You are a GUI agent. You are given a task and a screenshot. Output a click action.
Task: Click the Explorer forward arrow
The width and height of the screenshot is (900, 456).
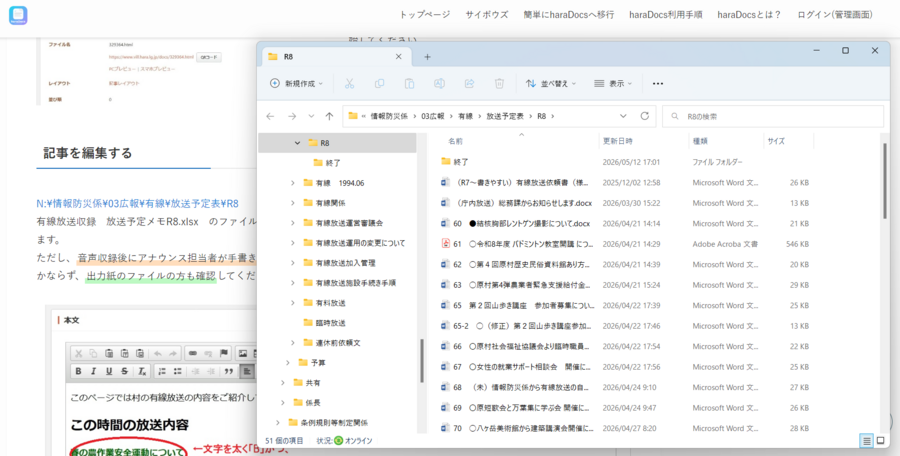pyautogui.click(x=292, y=116)
